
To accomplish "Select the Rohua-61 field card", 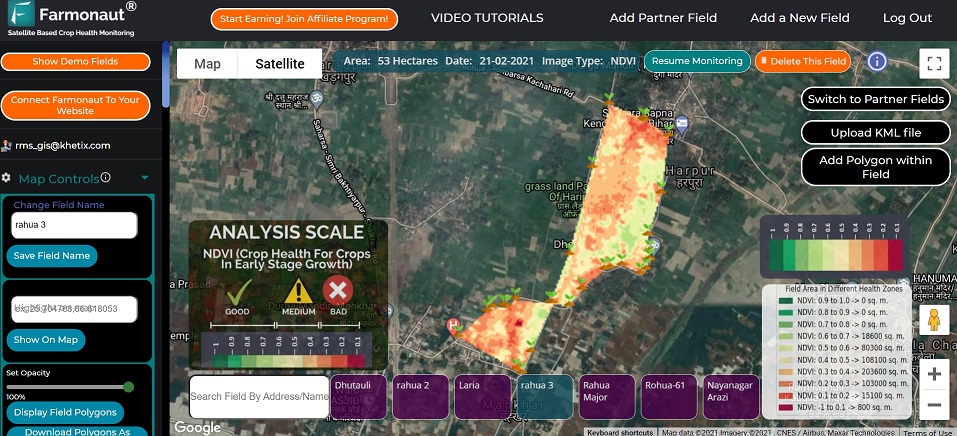I will coord(670,396).
